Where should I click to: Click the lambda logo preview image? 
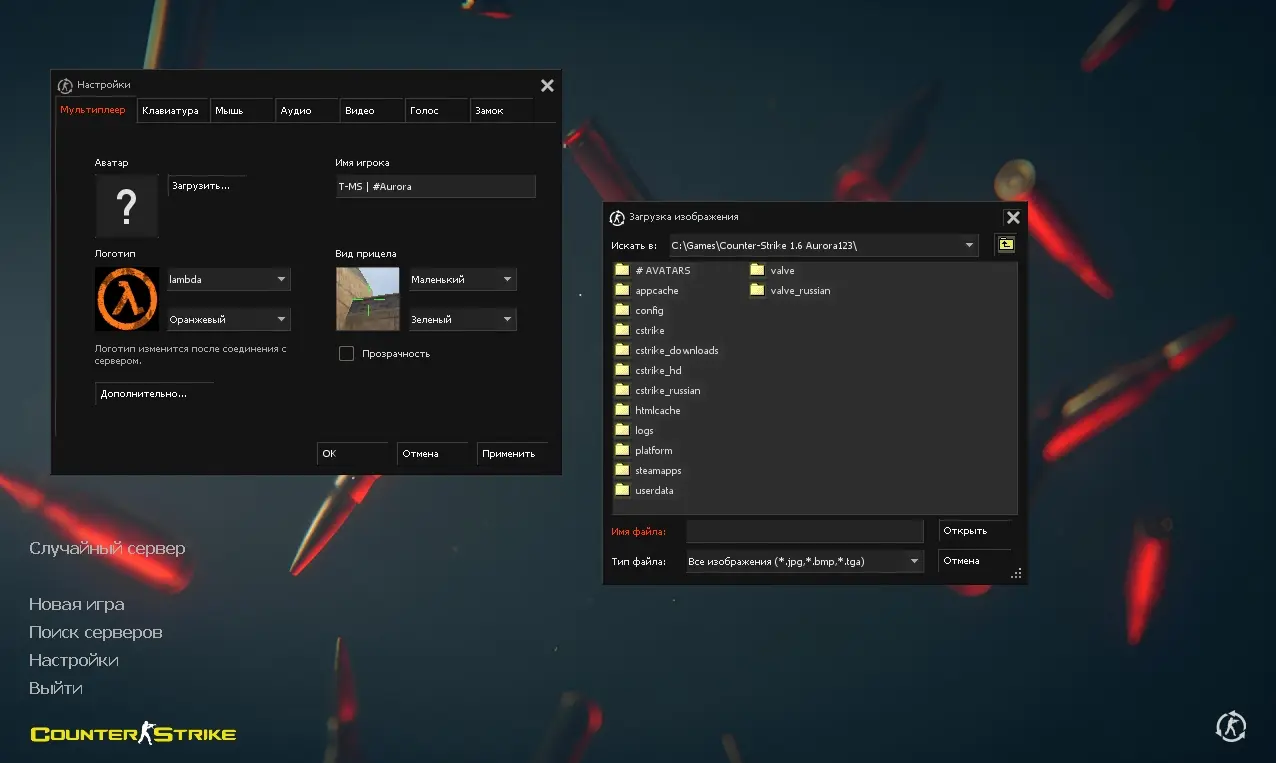127,299
